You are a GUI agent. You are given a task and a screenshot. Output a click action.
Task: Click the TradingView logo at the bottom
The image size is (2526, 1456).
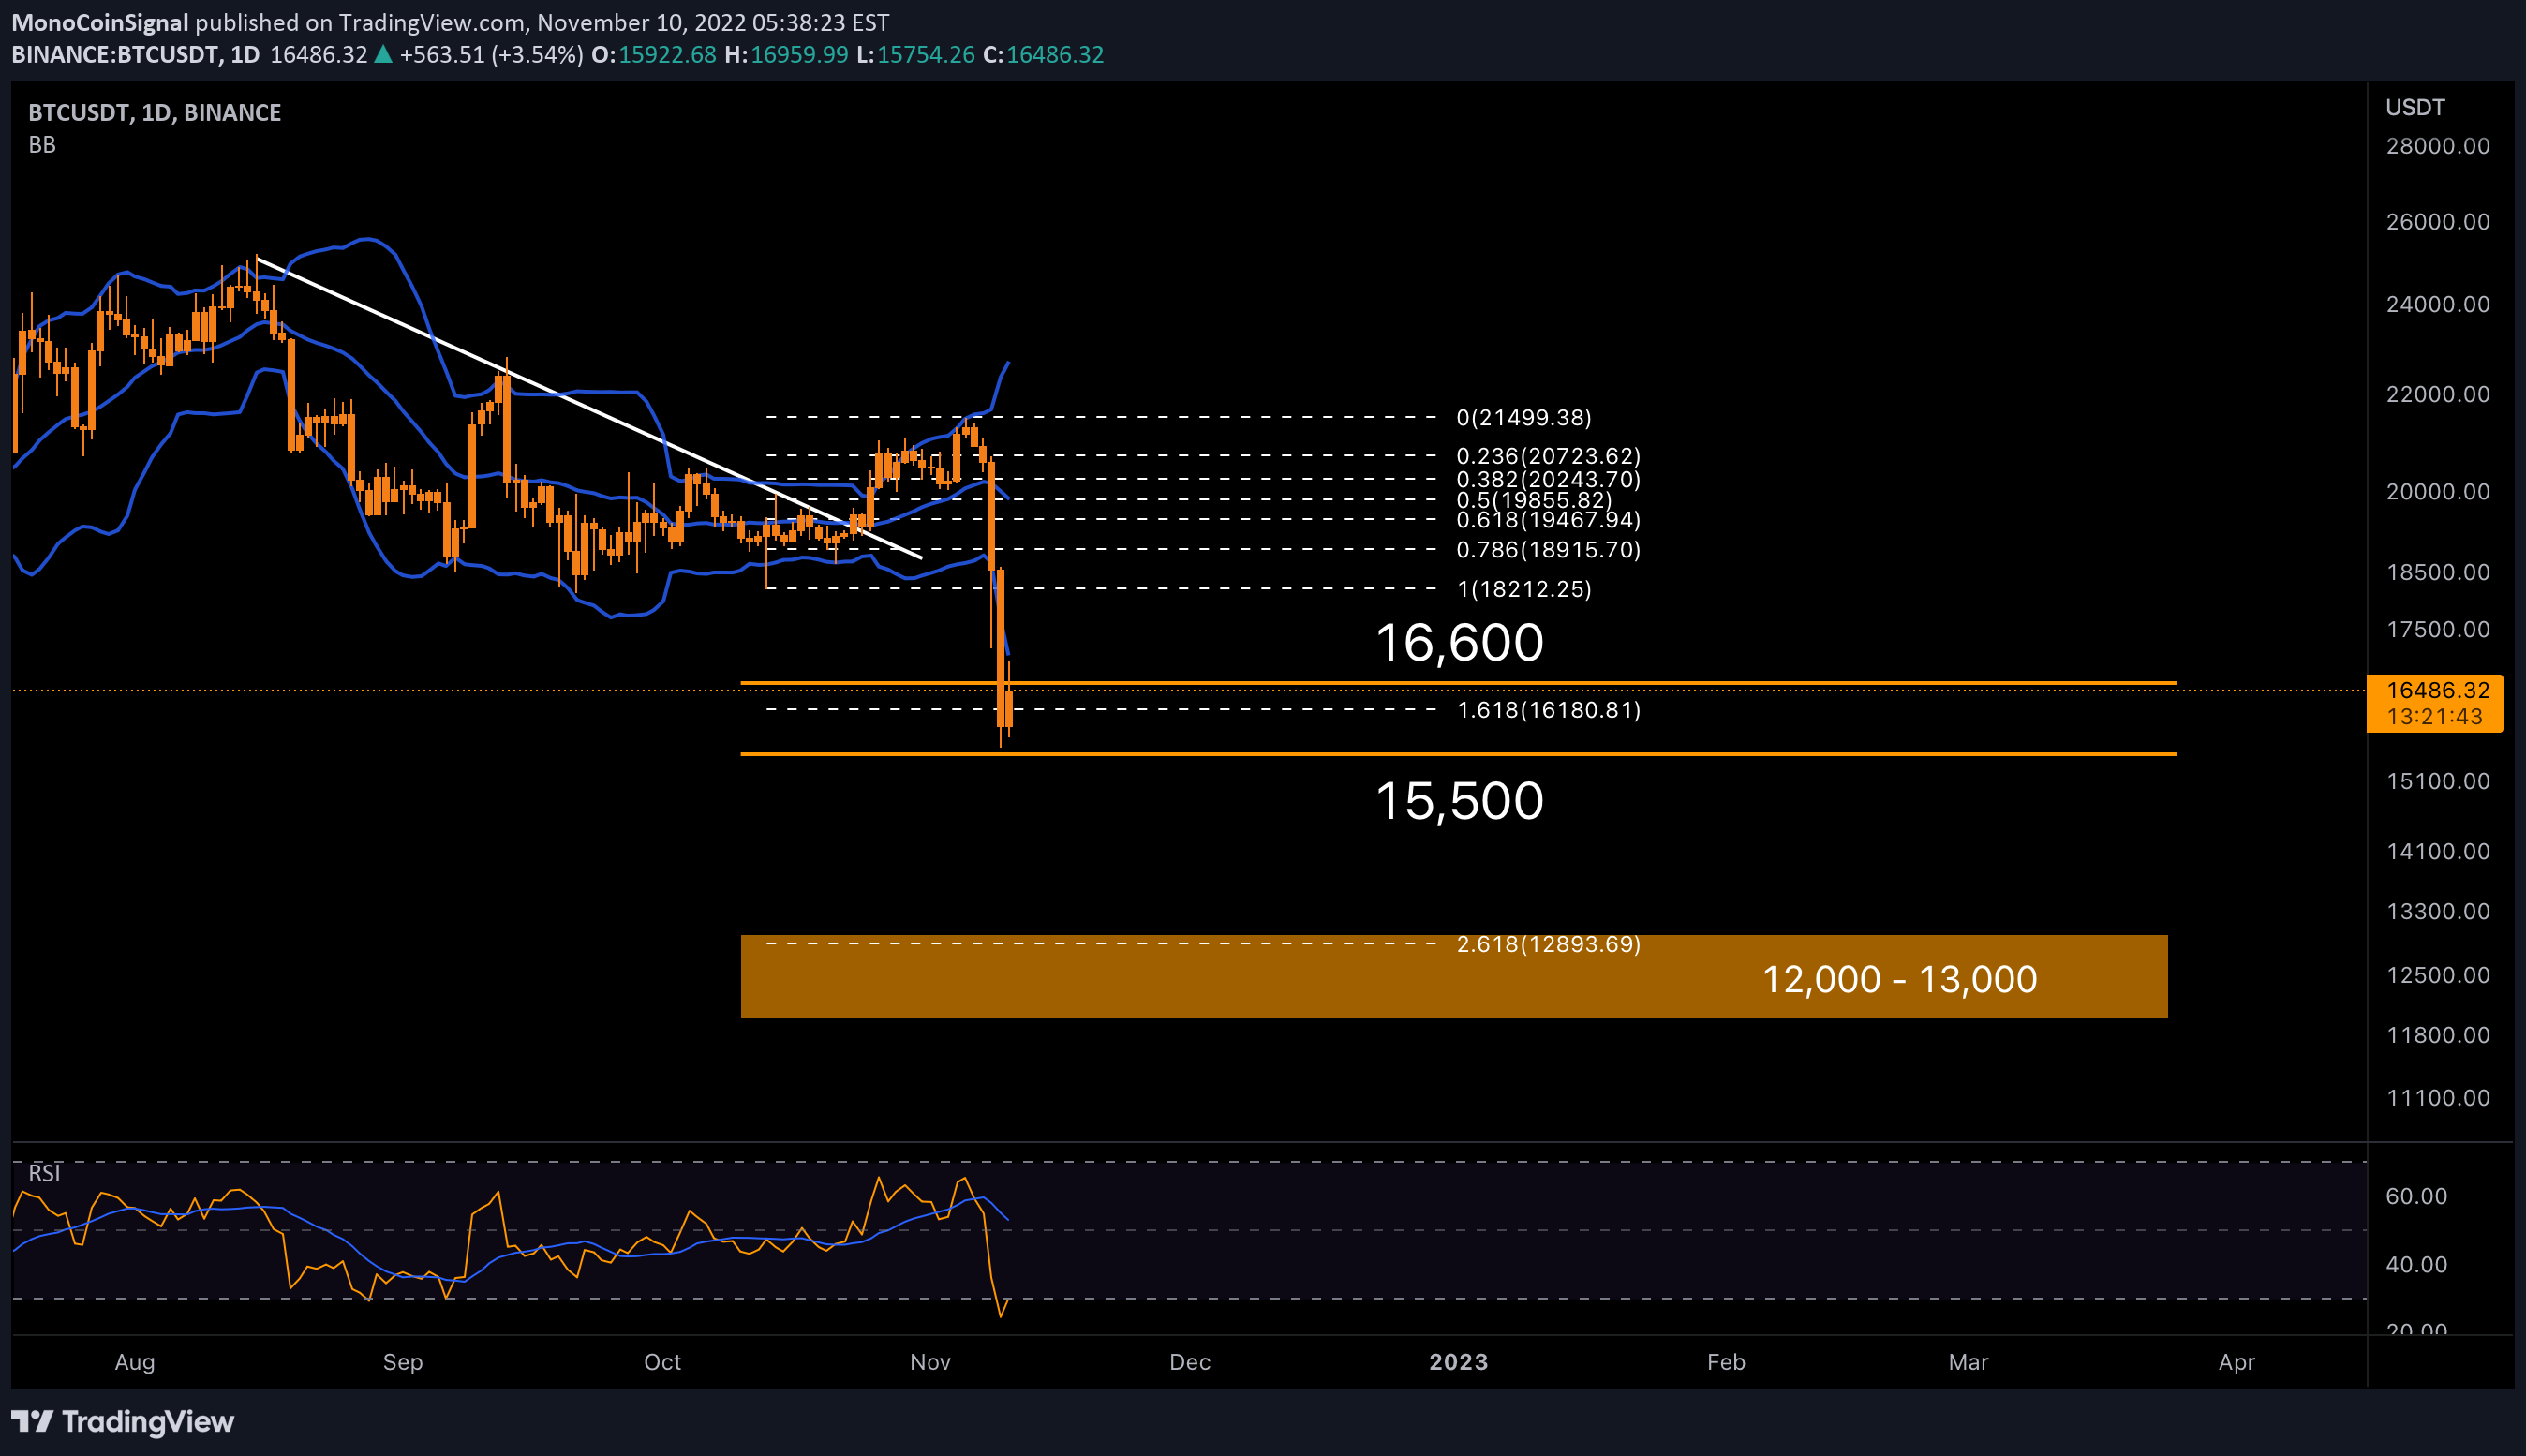(123, 1421)
